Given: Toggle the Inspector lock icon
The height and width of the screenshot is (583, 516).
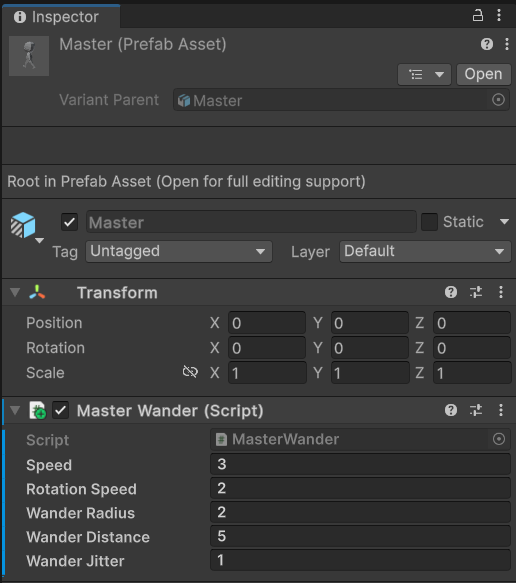Looking at the screenshot, I should pos(478,16).
